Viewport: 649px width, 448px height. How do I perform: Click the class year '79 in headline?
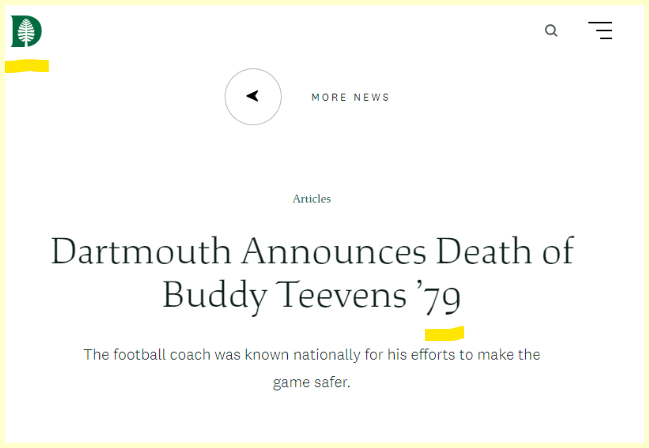point(440,295)
